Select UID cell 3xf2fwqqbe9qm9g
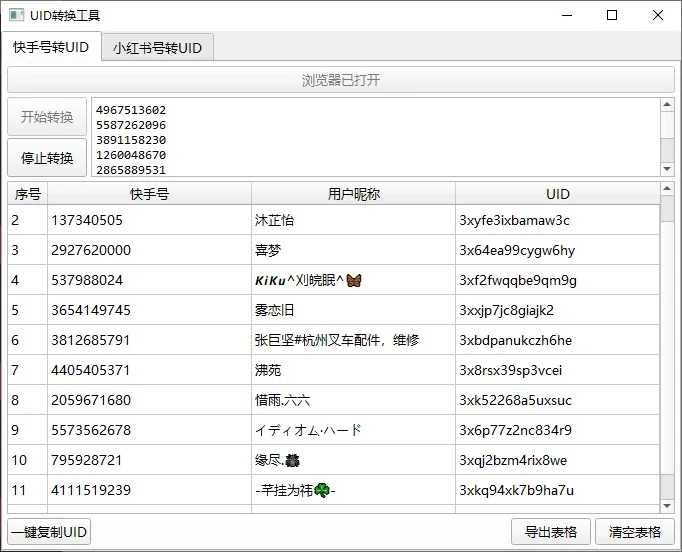 (558, 280)
